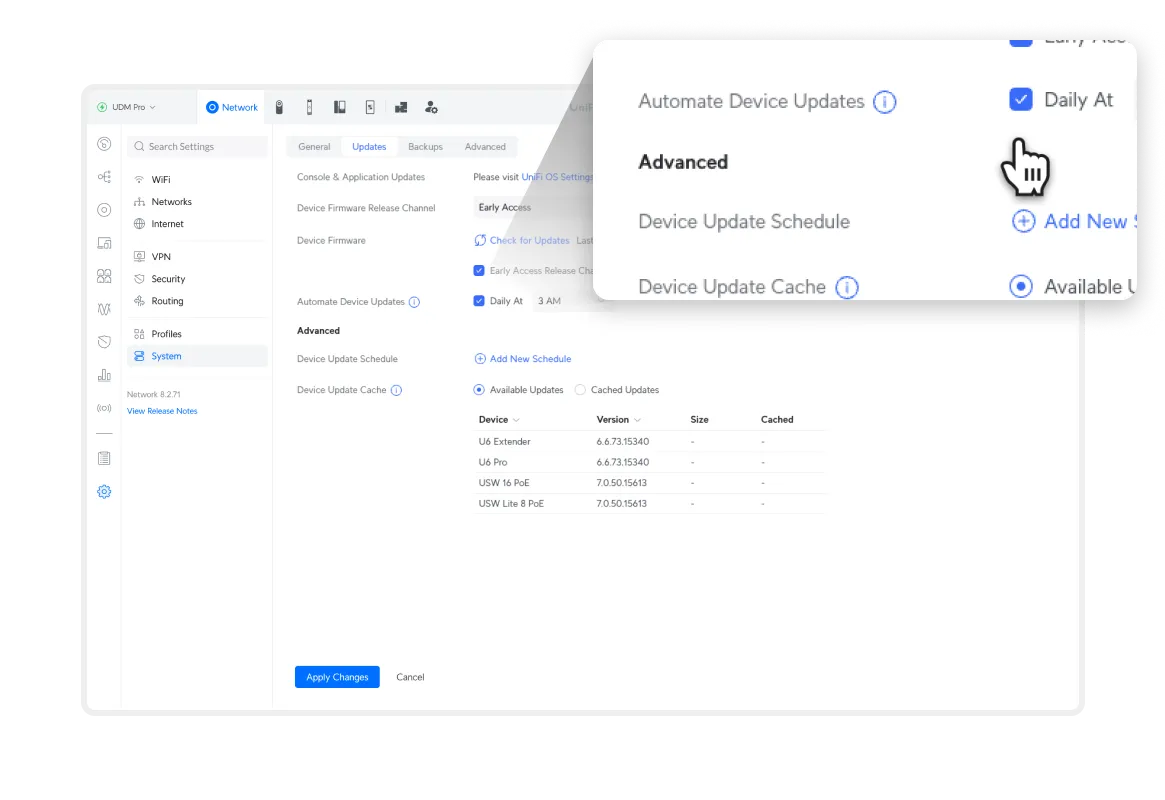Viewport: 1165px width, 800px height.
Task: Open Client Devices icon in left rail
Action: coord(104,243)
